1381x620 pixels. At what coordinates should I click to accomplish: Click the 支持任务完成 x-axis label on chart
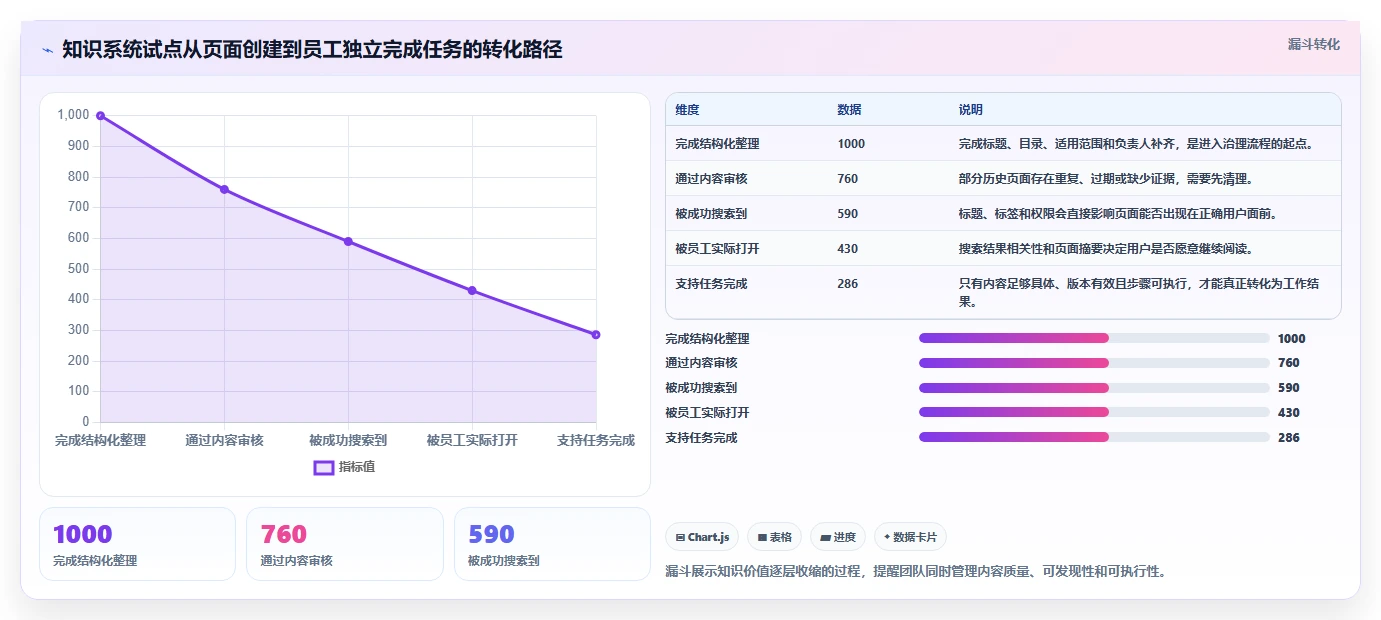tap(596, 440)
